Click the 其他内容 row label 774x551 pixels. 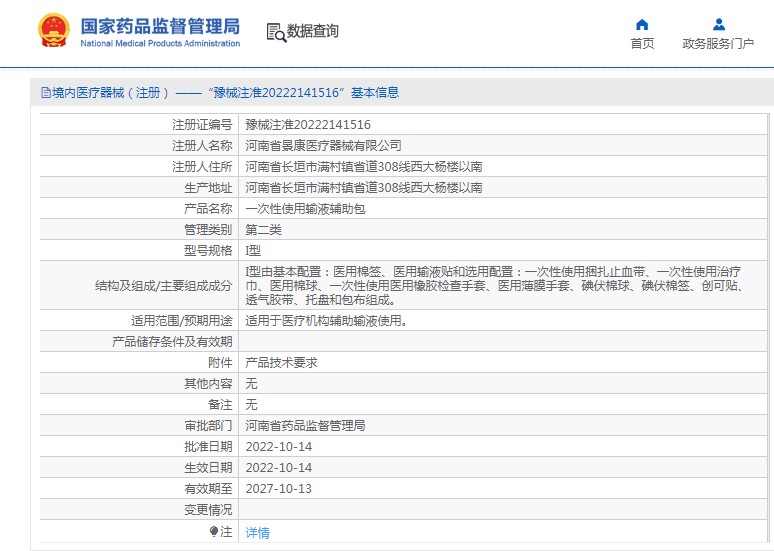coord(208,384)
